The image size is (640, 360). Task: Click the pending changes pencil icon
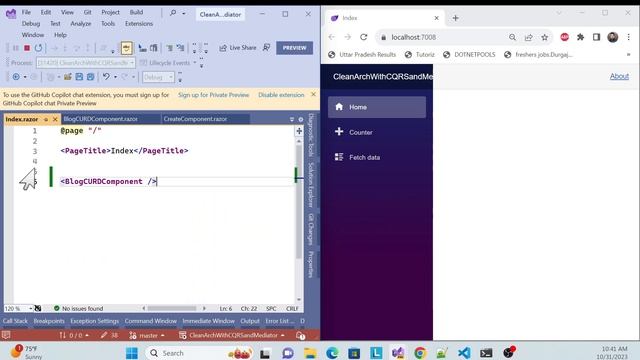tap(109, 336)
